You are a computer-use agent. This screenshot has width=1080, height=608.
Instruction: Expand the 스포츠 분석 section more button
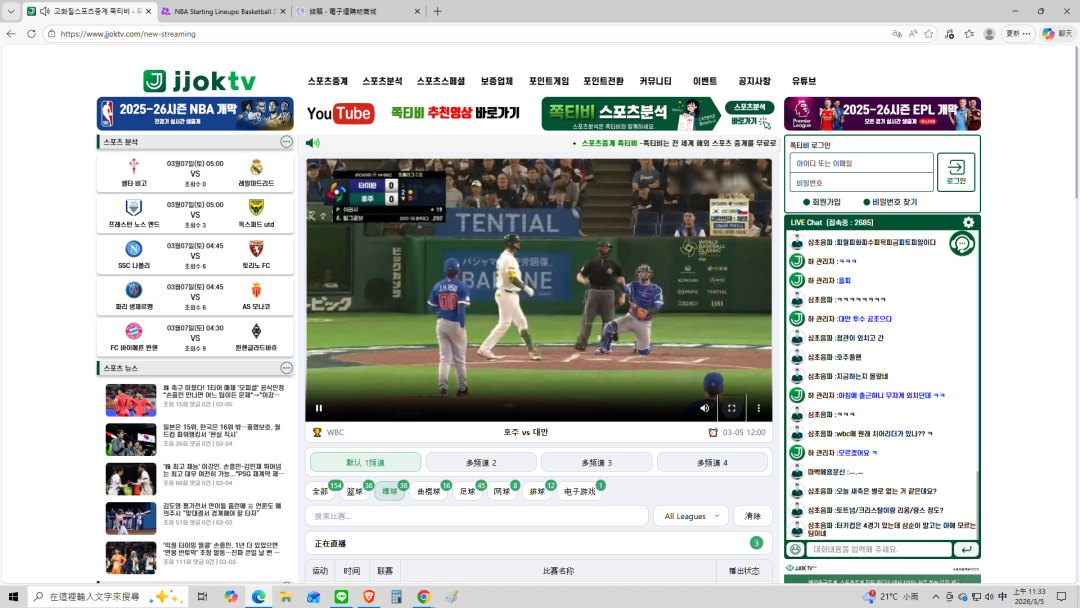pyautogui.click(x=286, y=142)
